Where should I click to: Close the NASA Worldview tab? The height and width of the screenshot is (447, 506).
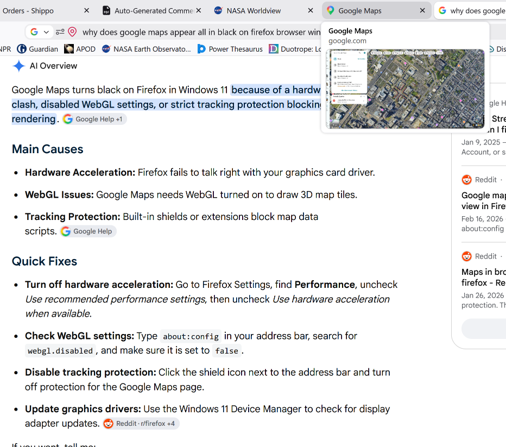[310, 11]
